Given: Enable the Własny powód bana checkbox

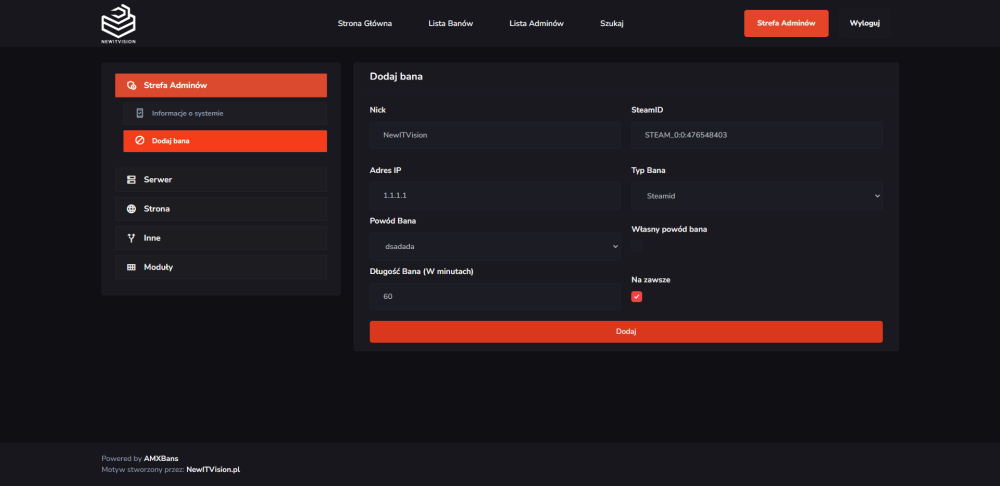Looking at the screenshot, I should click(x=636, y=246).
